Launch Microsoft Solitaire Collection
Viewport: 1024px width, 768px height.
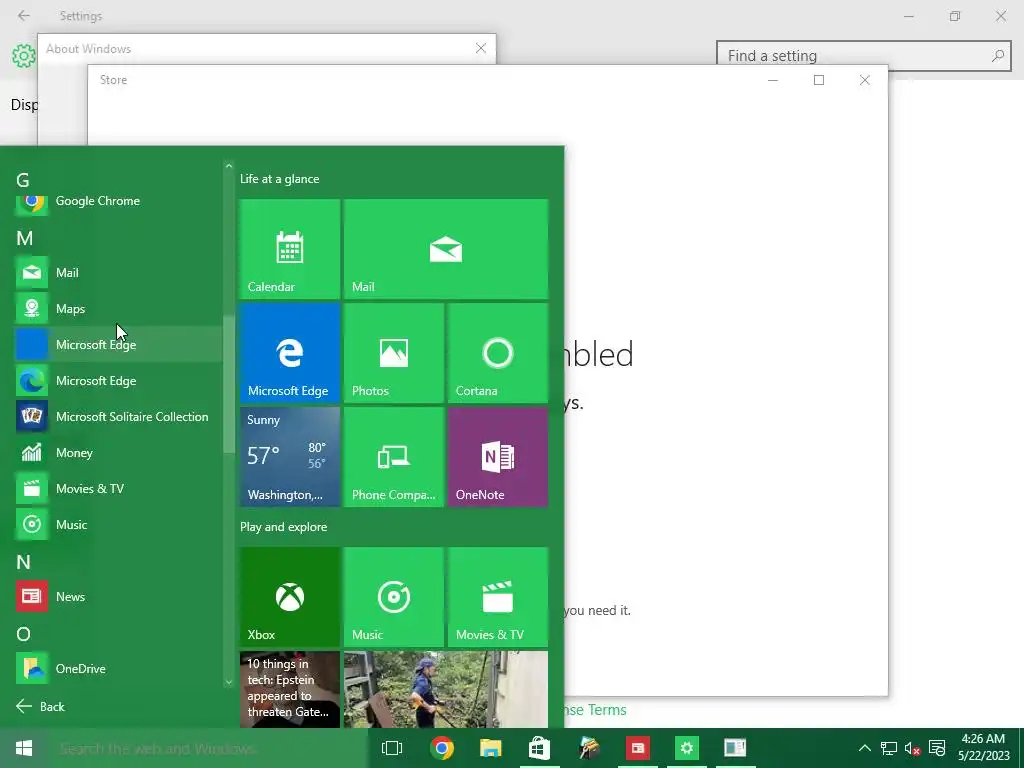[118, 417]
